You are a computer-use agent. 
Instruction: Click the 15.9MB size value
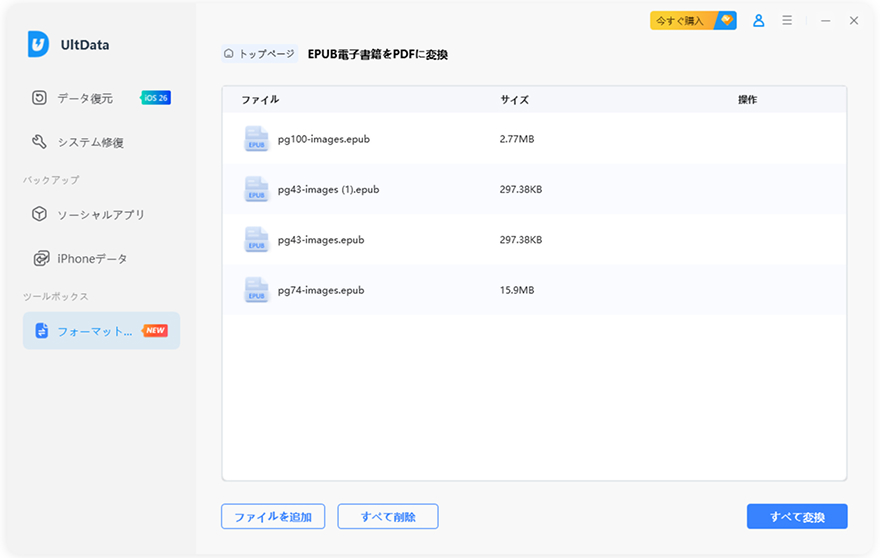[x=517, y=290]
